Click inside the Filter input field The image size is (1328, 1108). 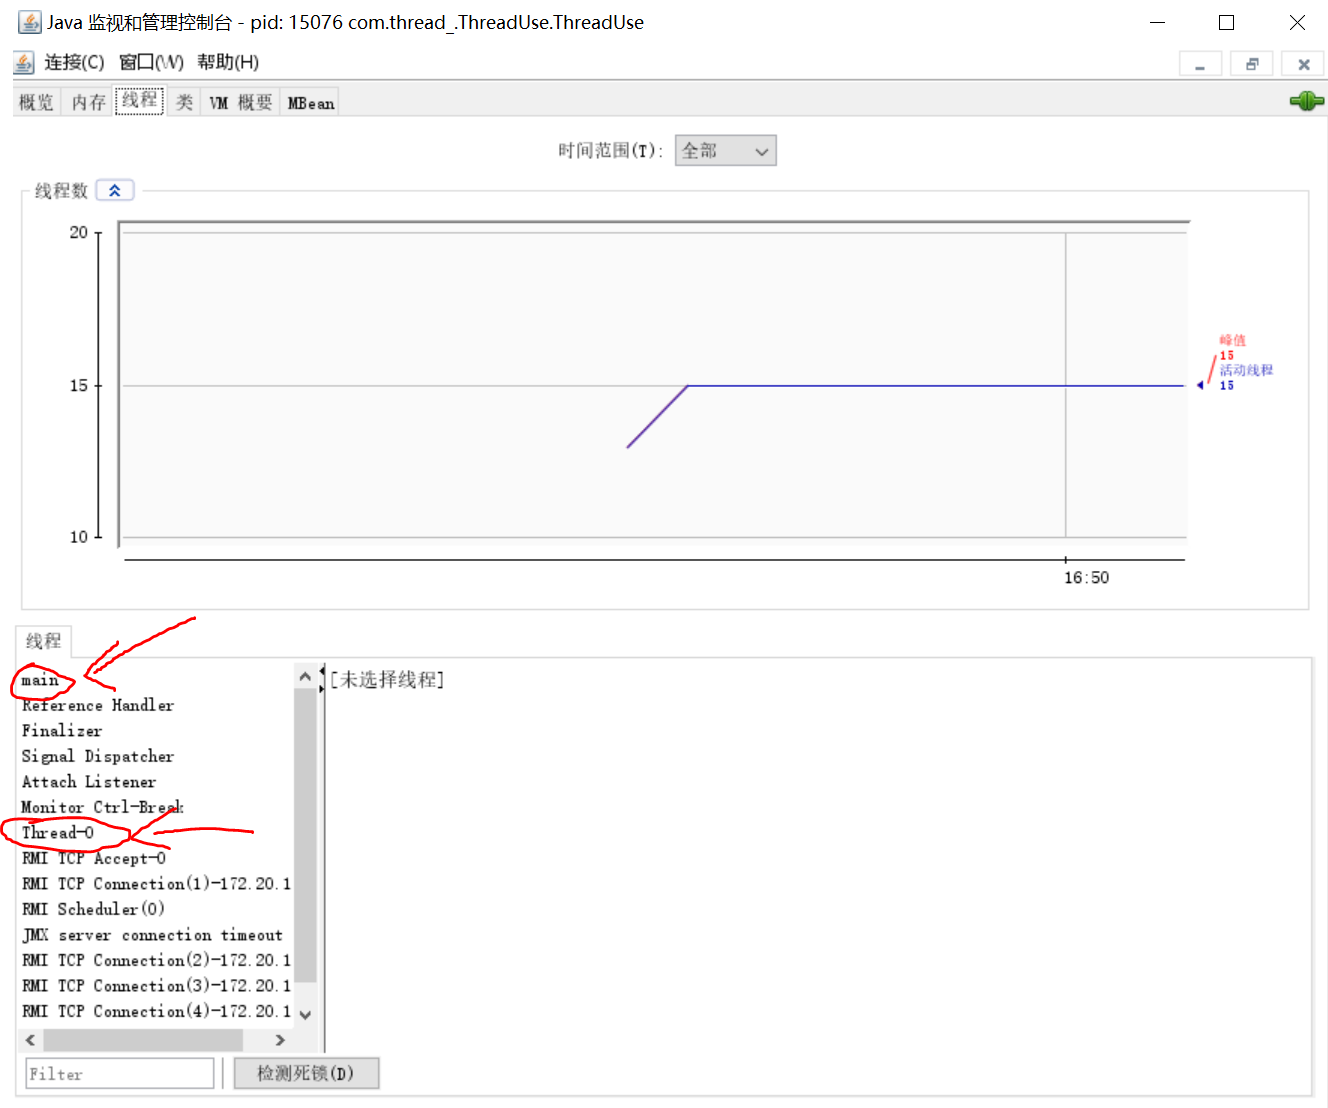(118, 1073)
